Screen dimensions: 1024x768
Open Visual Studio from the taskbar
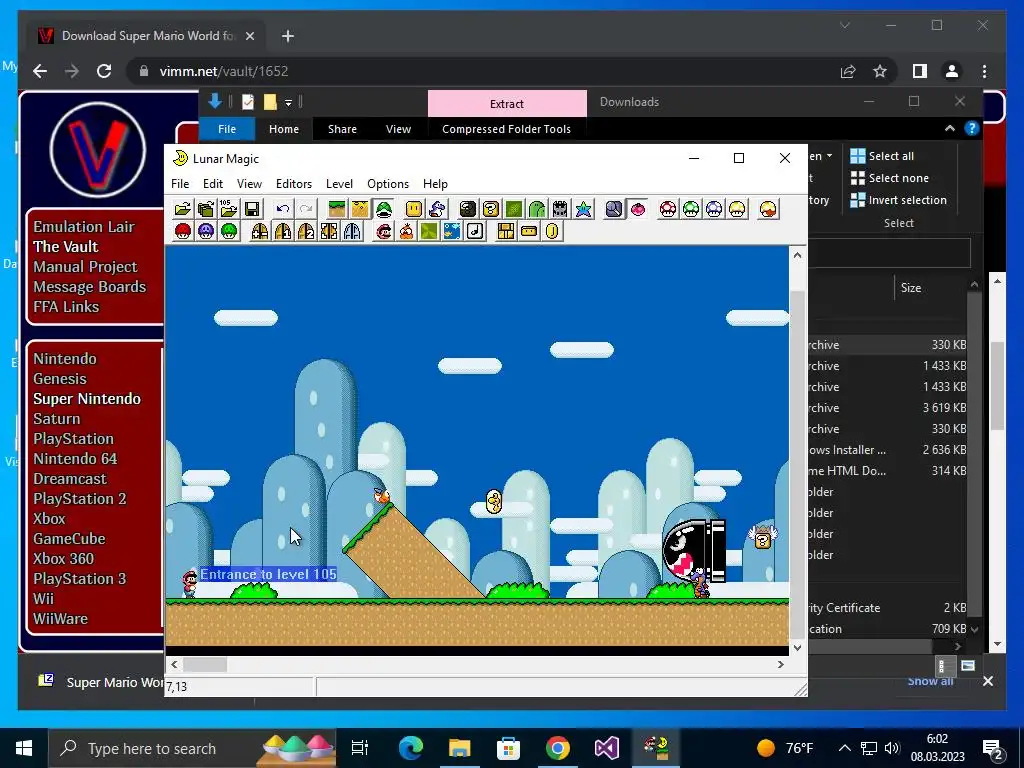(x=607, y=748)
